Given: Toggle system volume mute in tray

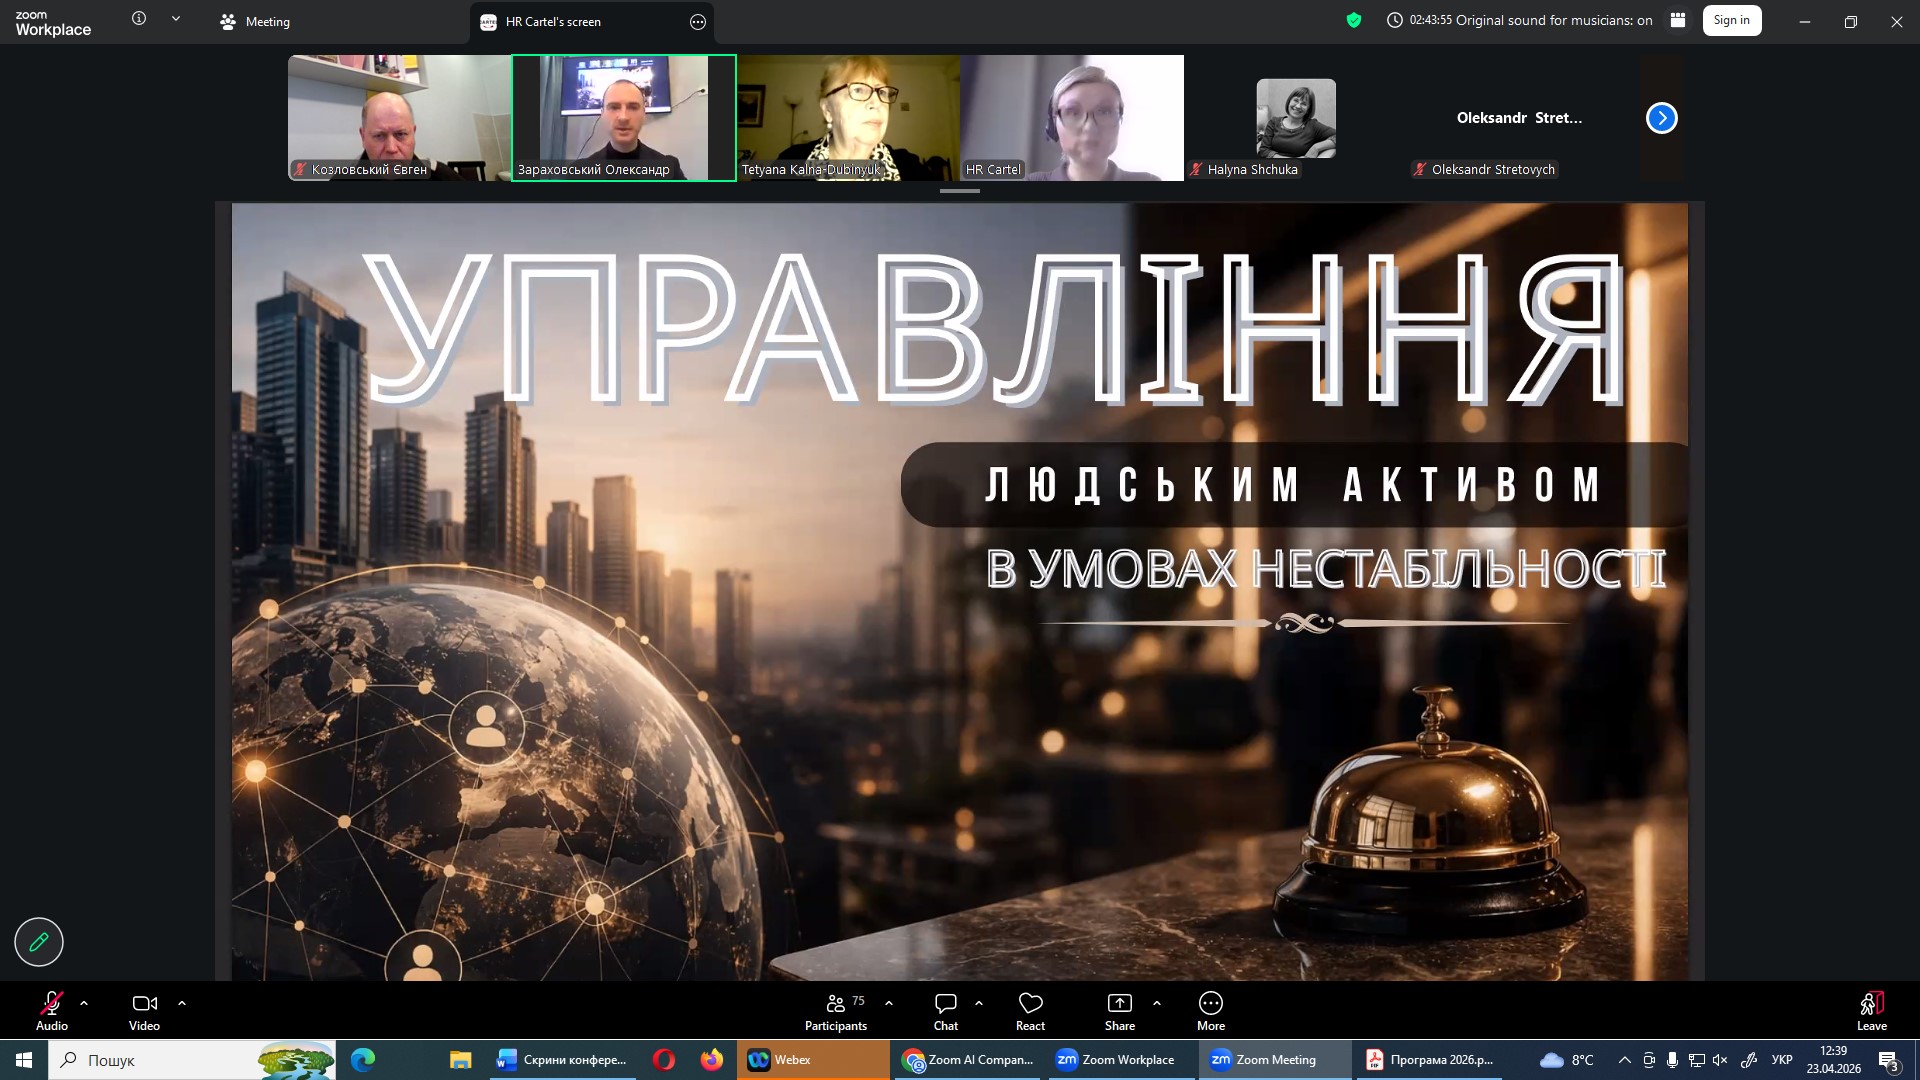Looking at the screenshot, I should click(x=1720, y=1060).
